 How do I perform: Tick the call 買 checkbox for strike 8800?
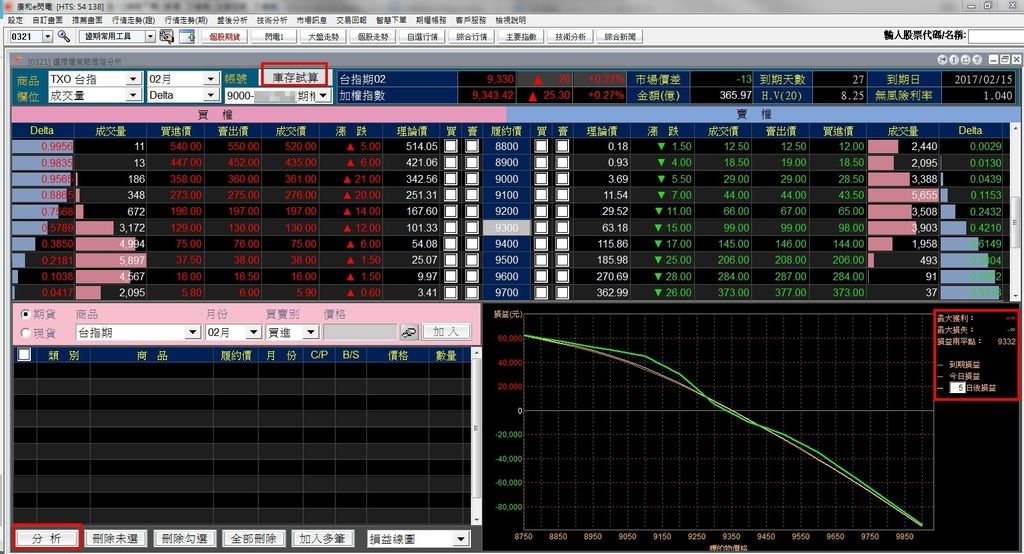pyautogui.click(x=451, y=146)
